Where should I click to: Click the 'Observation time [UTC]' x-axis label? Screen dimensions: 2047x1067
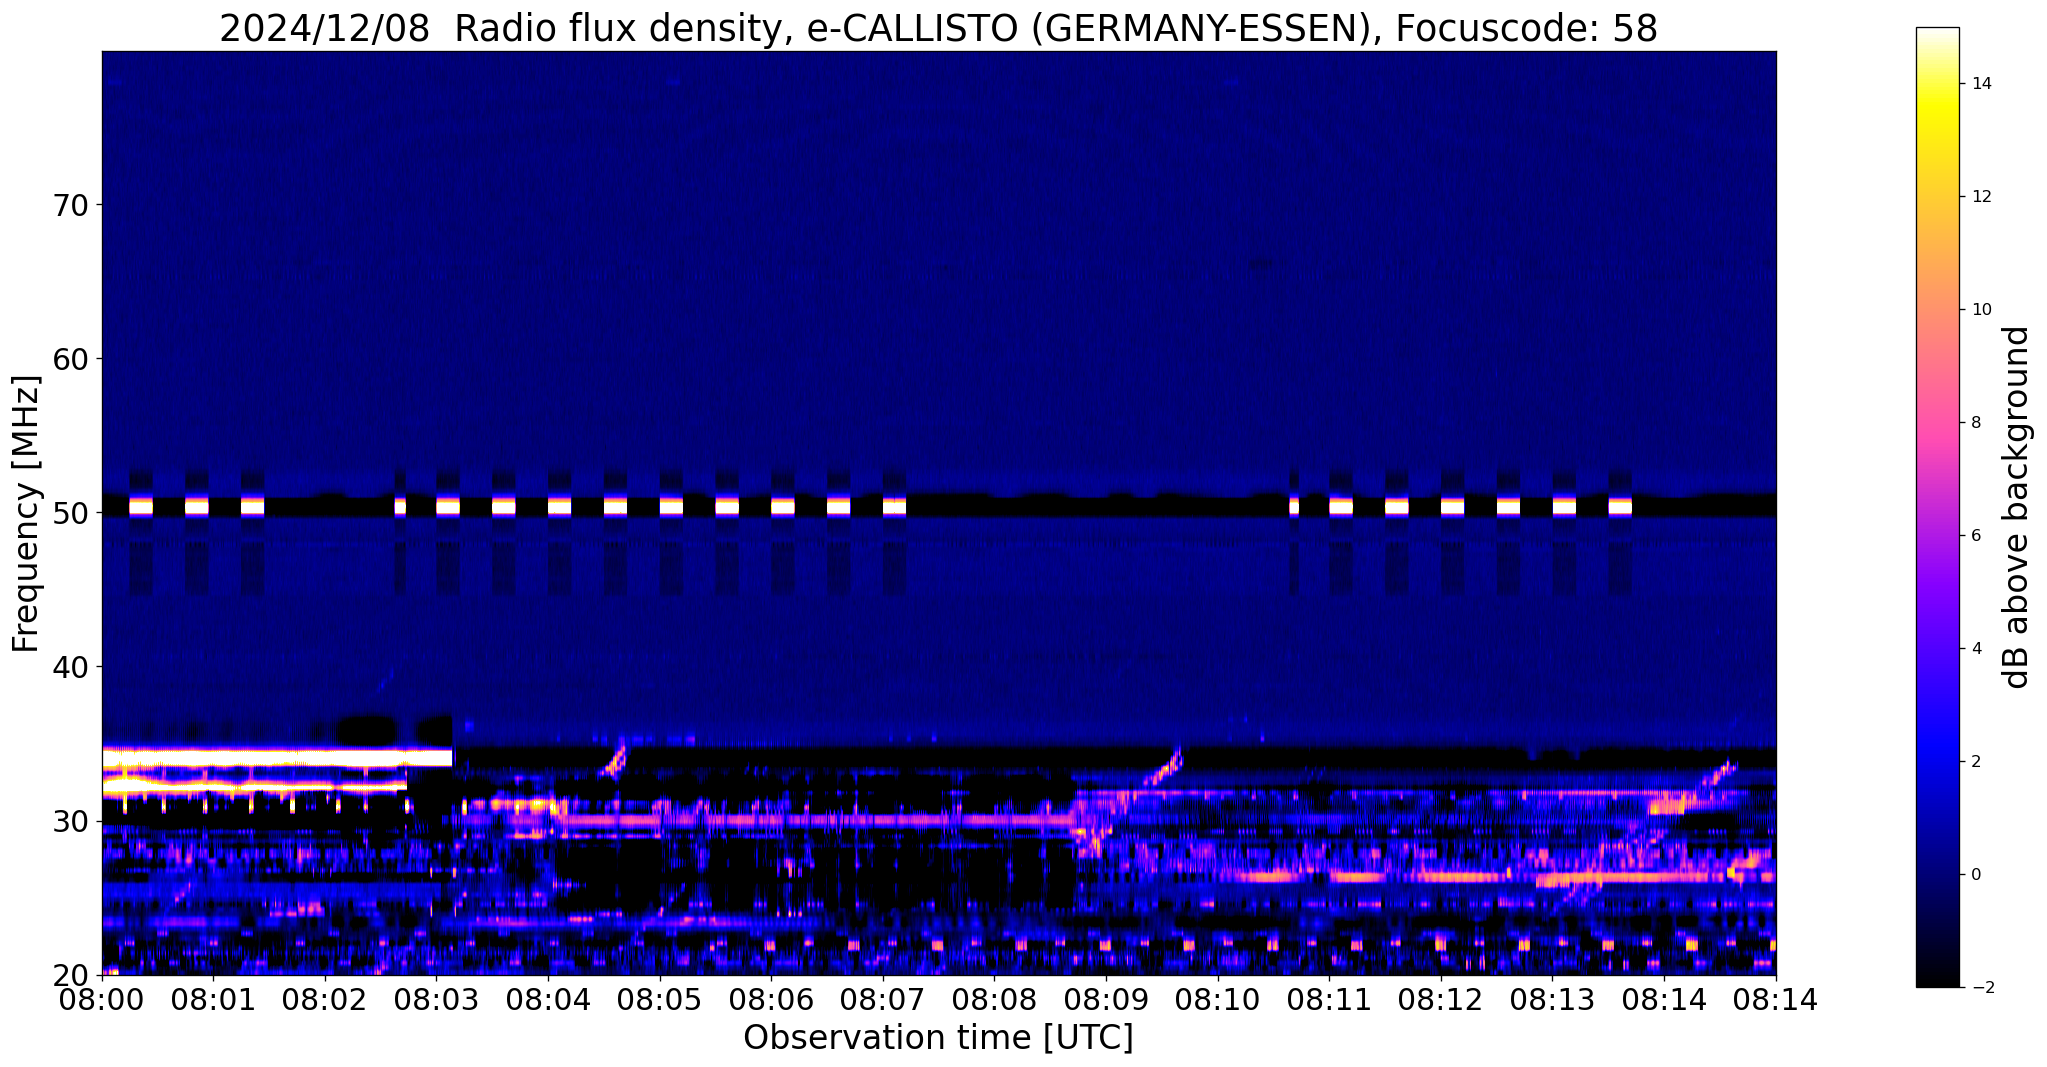[x=938, y=1038]
